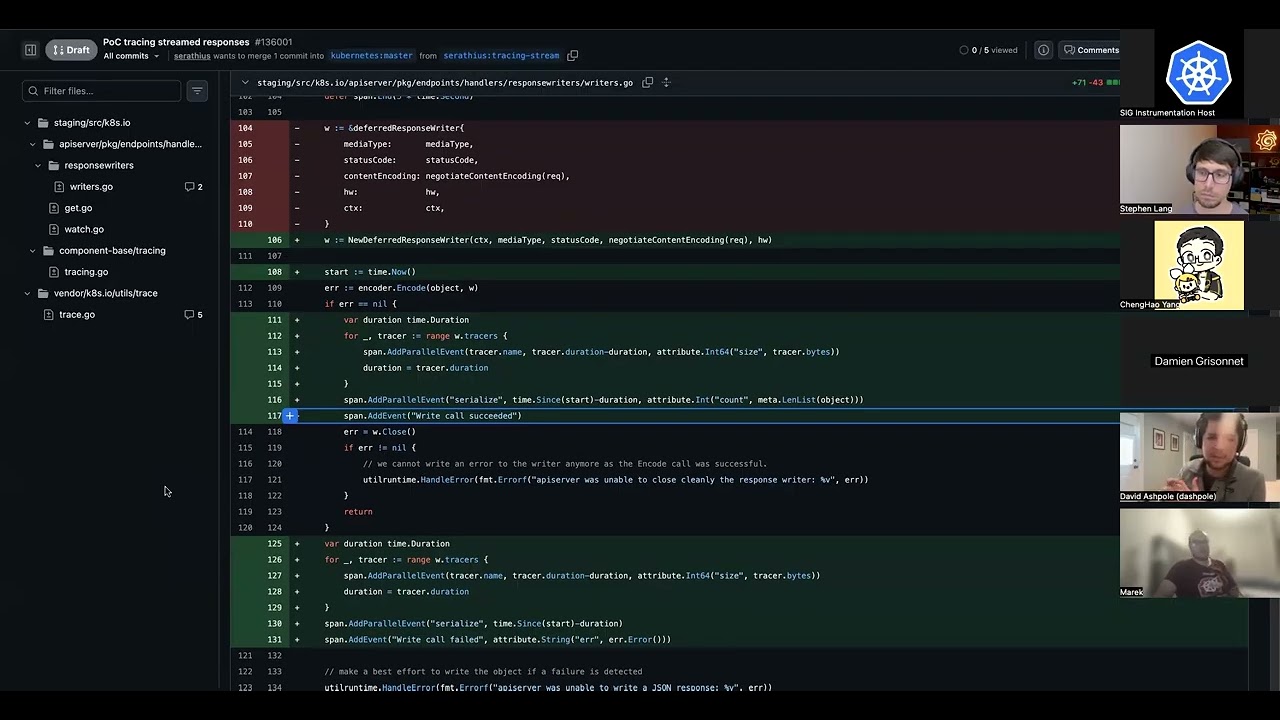Select Marek's video thumbnail
The image size is (1280, 720).
tap(1199, 553)
